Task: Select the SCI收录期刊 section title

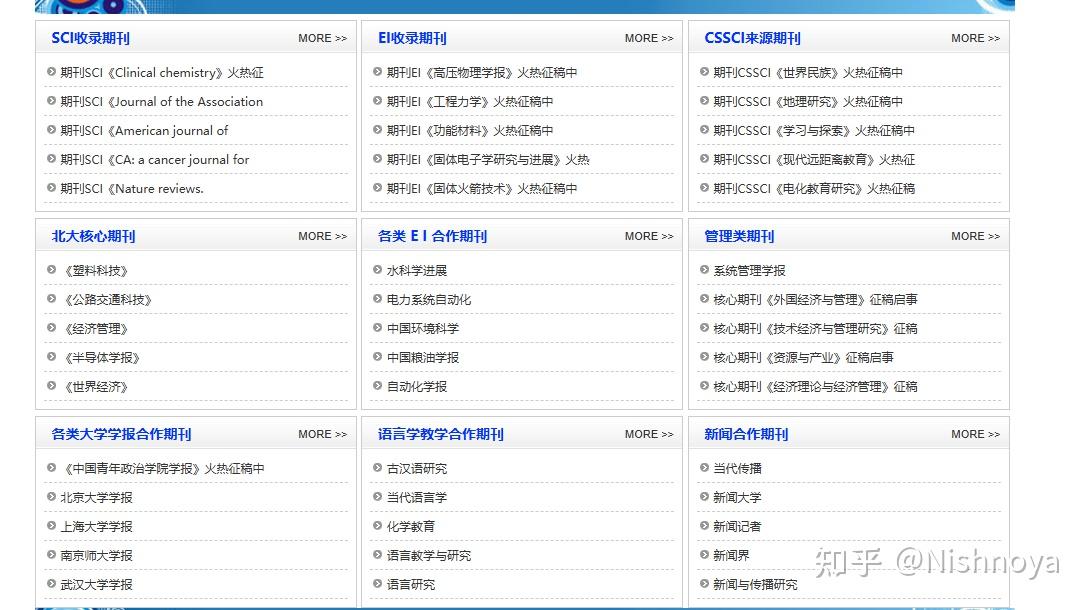Action: [x=90, y=38]
